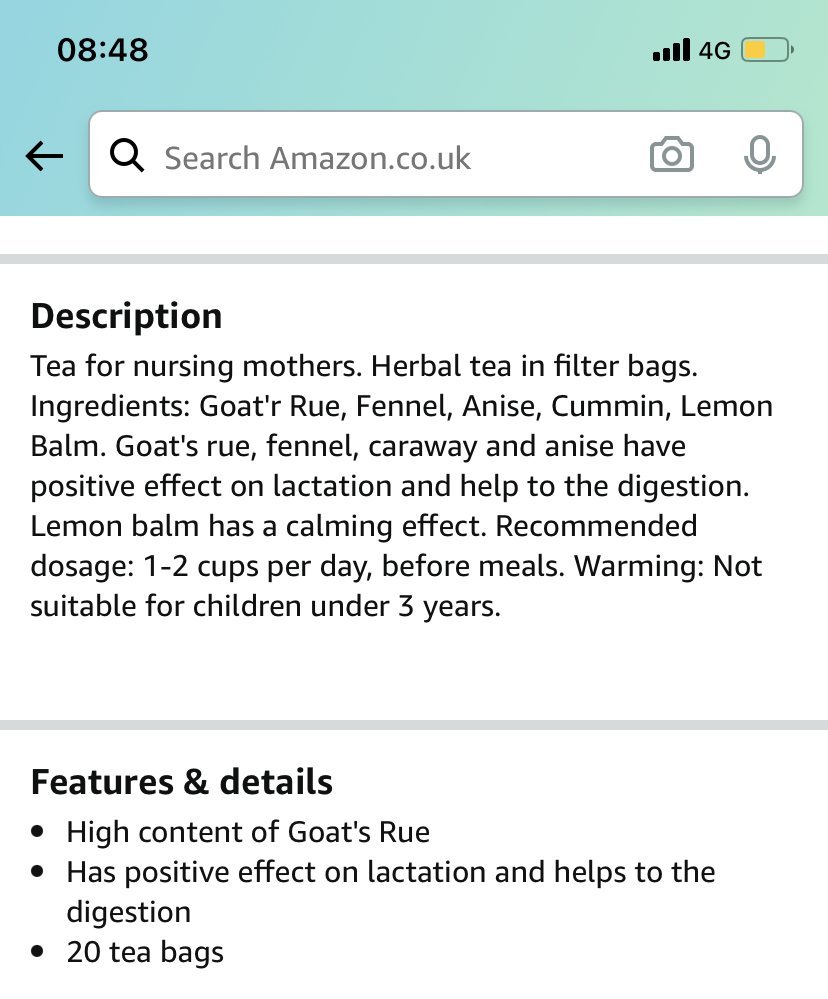Tap the 08:48 status bar clock
The height and width of the screenshot is (999, 828).
point(103,50)
